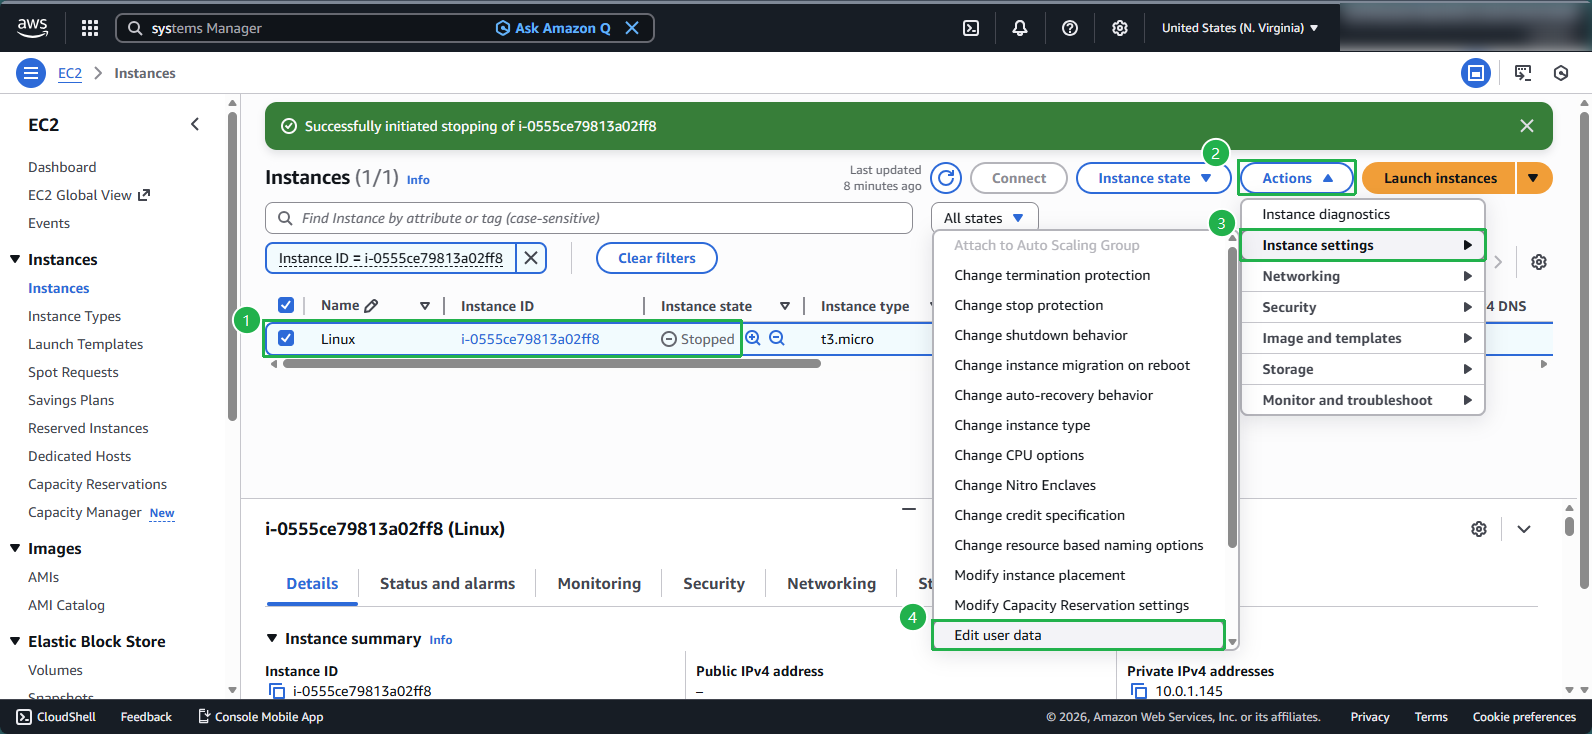Collapse the Elastic Block Store section
The width and height of the screenshot is (1592, 734).
(x=15, y=641)
